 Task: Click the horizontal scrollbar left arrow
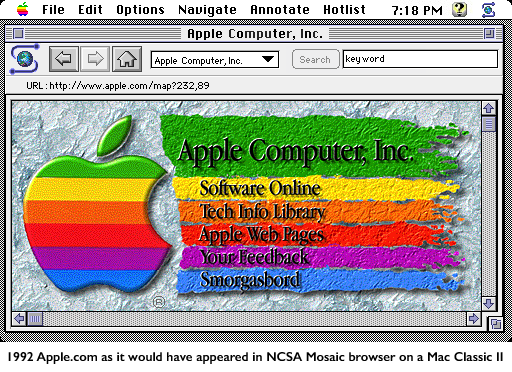click(x=19, y=319)
